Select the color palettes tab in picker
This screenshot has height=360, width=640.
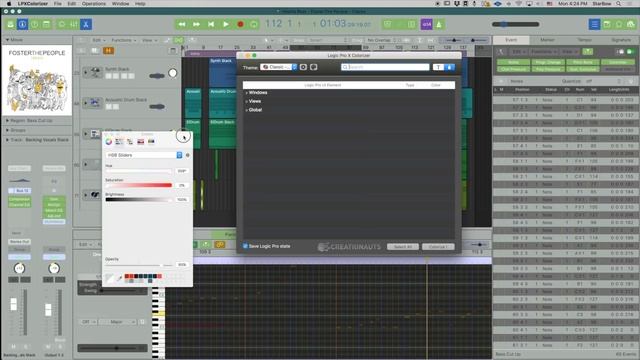(x=130, y=142)
